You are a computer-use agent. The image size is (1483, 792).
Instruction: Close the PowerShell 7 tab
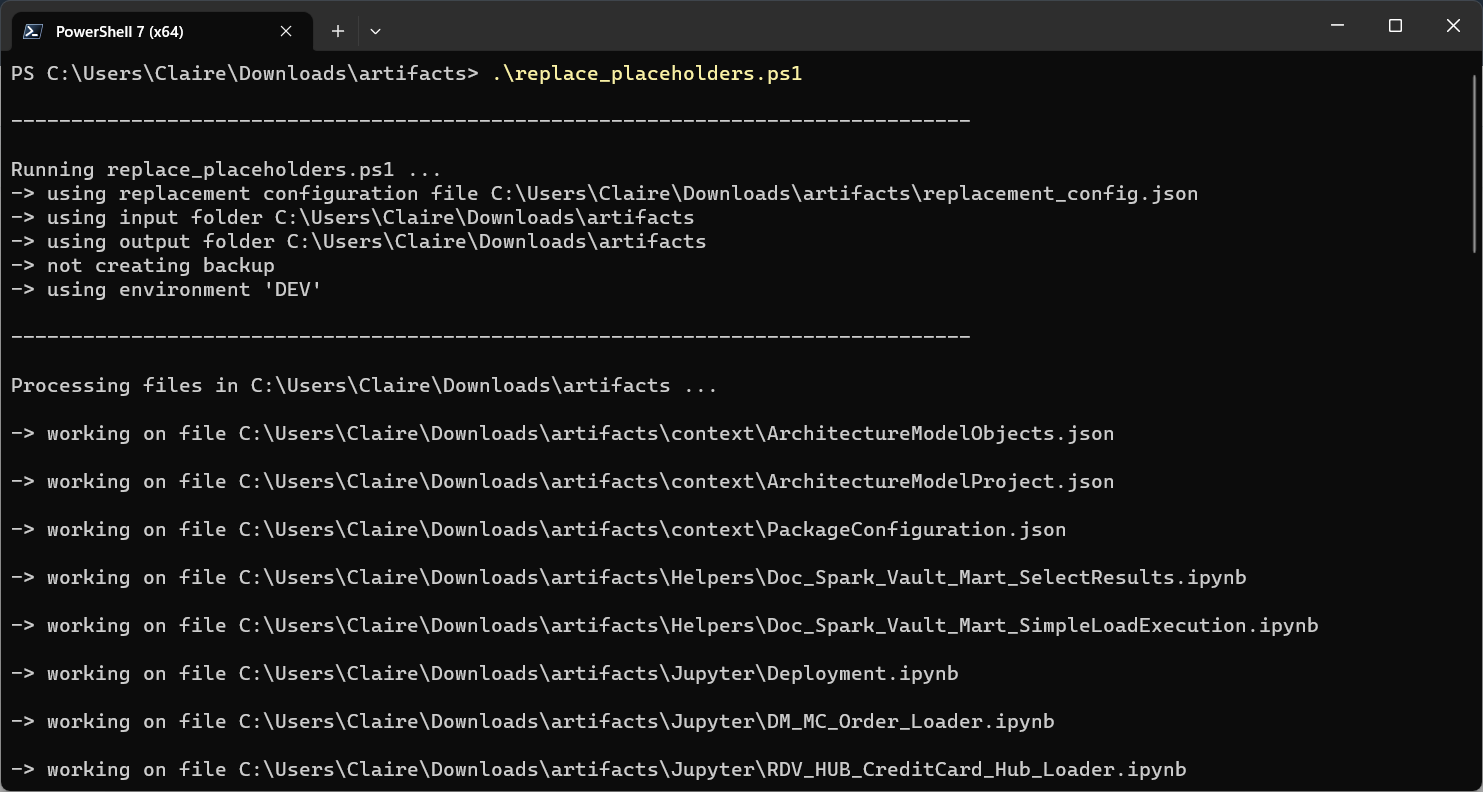285,31
